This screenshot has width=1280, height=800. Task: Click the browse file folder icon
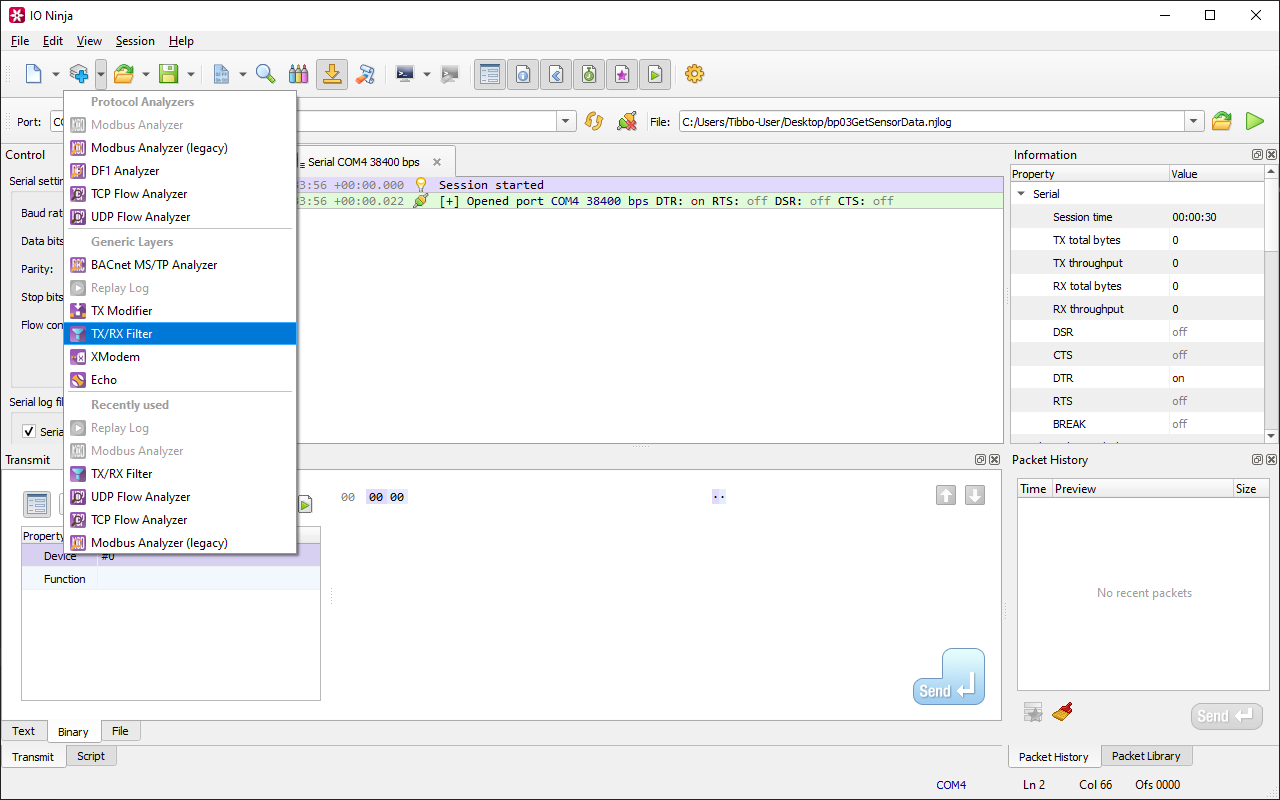pyautogui.click(x=1222, y=121)
